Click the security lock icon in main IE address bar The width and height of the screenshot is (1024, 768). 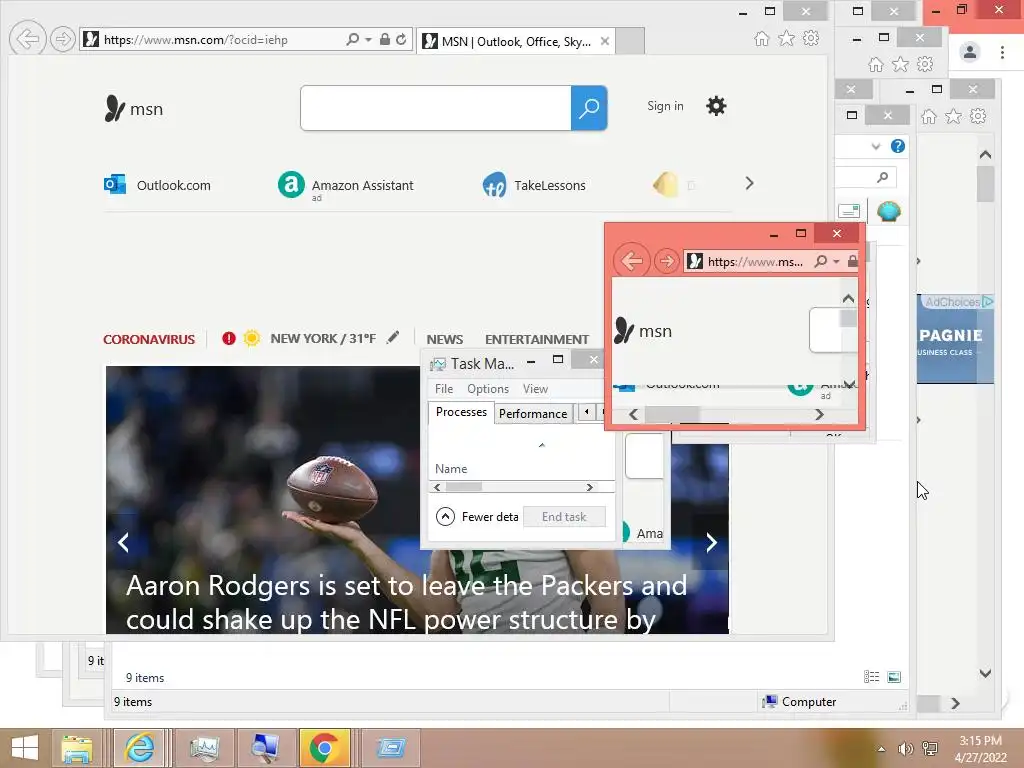click(x=385, y=39)
